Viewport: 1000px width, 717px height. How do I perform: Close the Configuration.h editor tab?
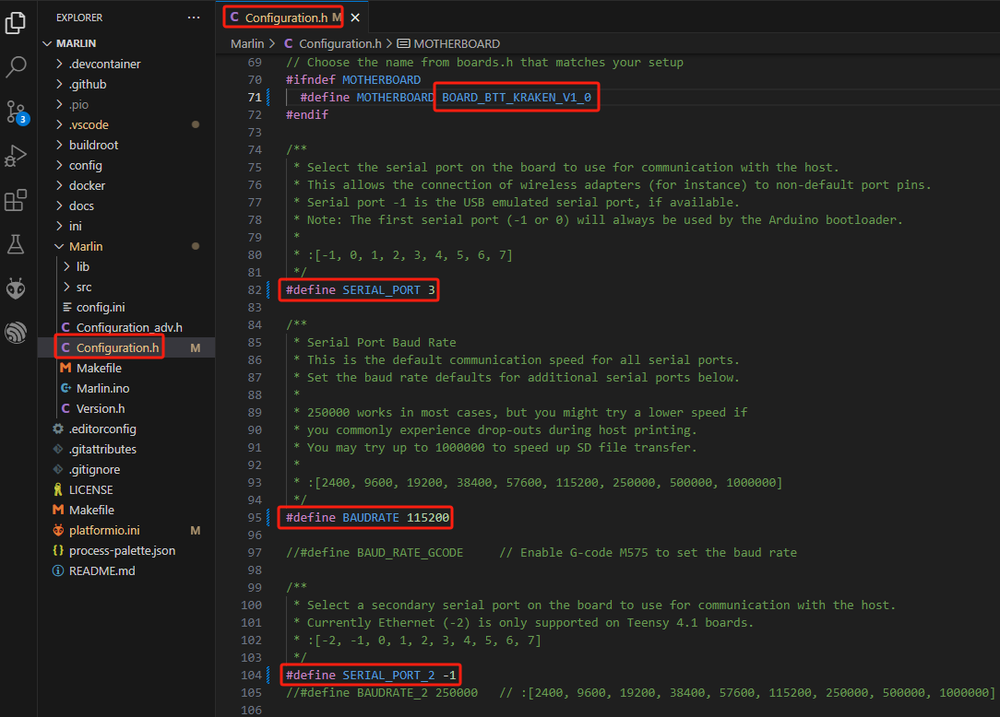(x=355, y=18)
